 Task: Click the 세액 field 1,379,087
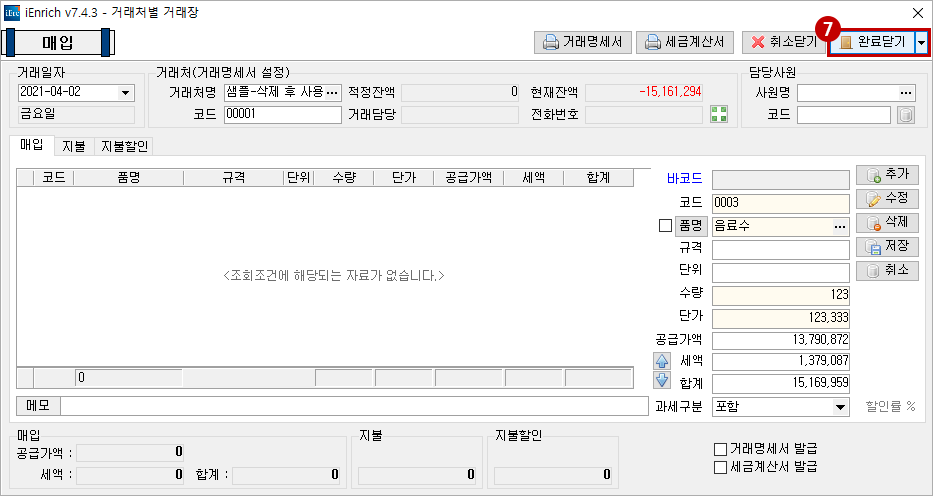[x=781, y=362]
